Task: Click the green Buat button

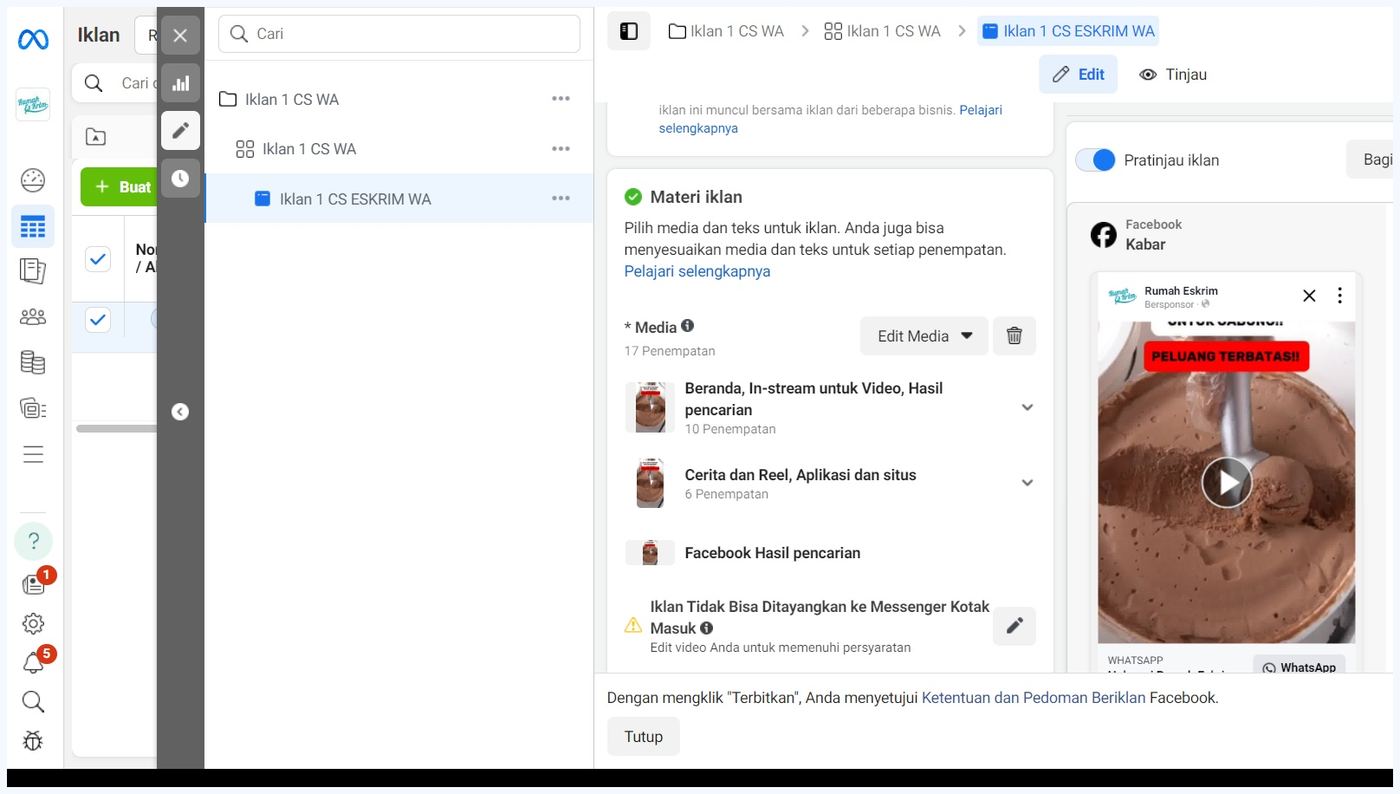Action: (x=119, y=187)
